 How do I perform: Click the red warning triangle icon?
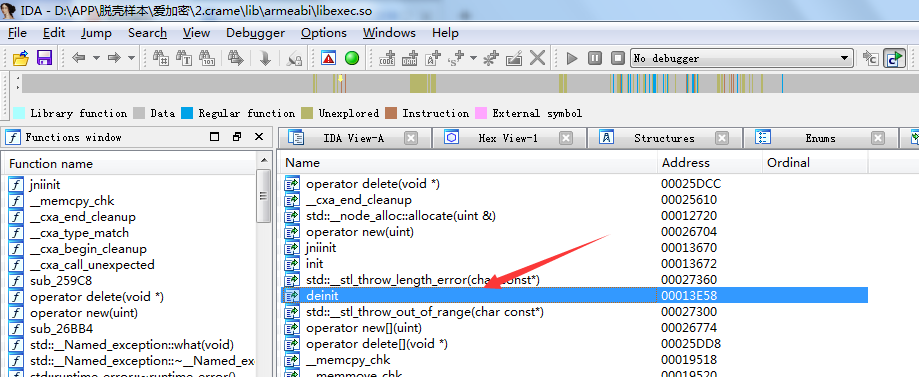pyautogui.click(x=328, y=58)
